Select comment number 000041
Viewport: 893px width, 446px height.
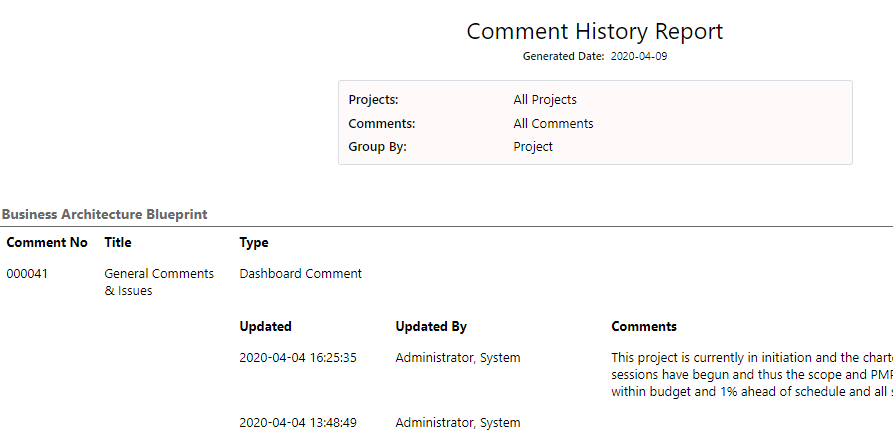click(27, 274)
